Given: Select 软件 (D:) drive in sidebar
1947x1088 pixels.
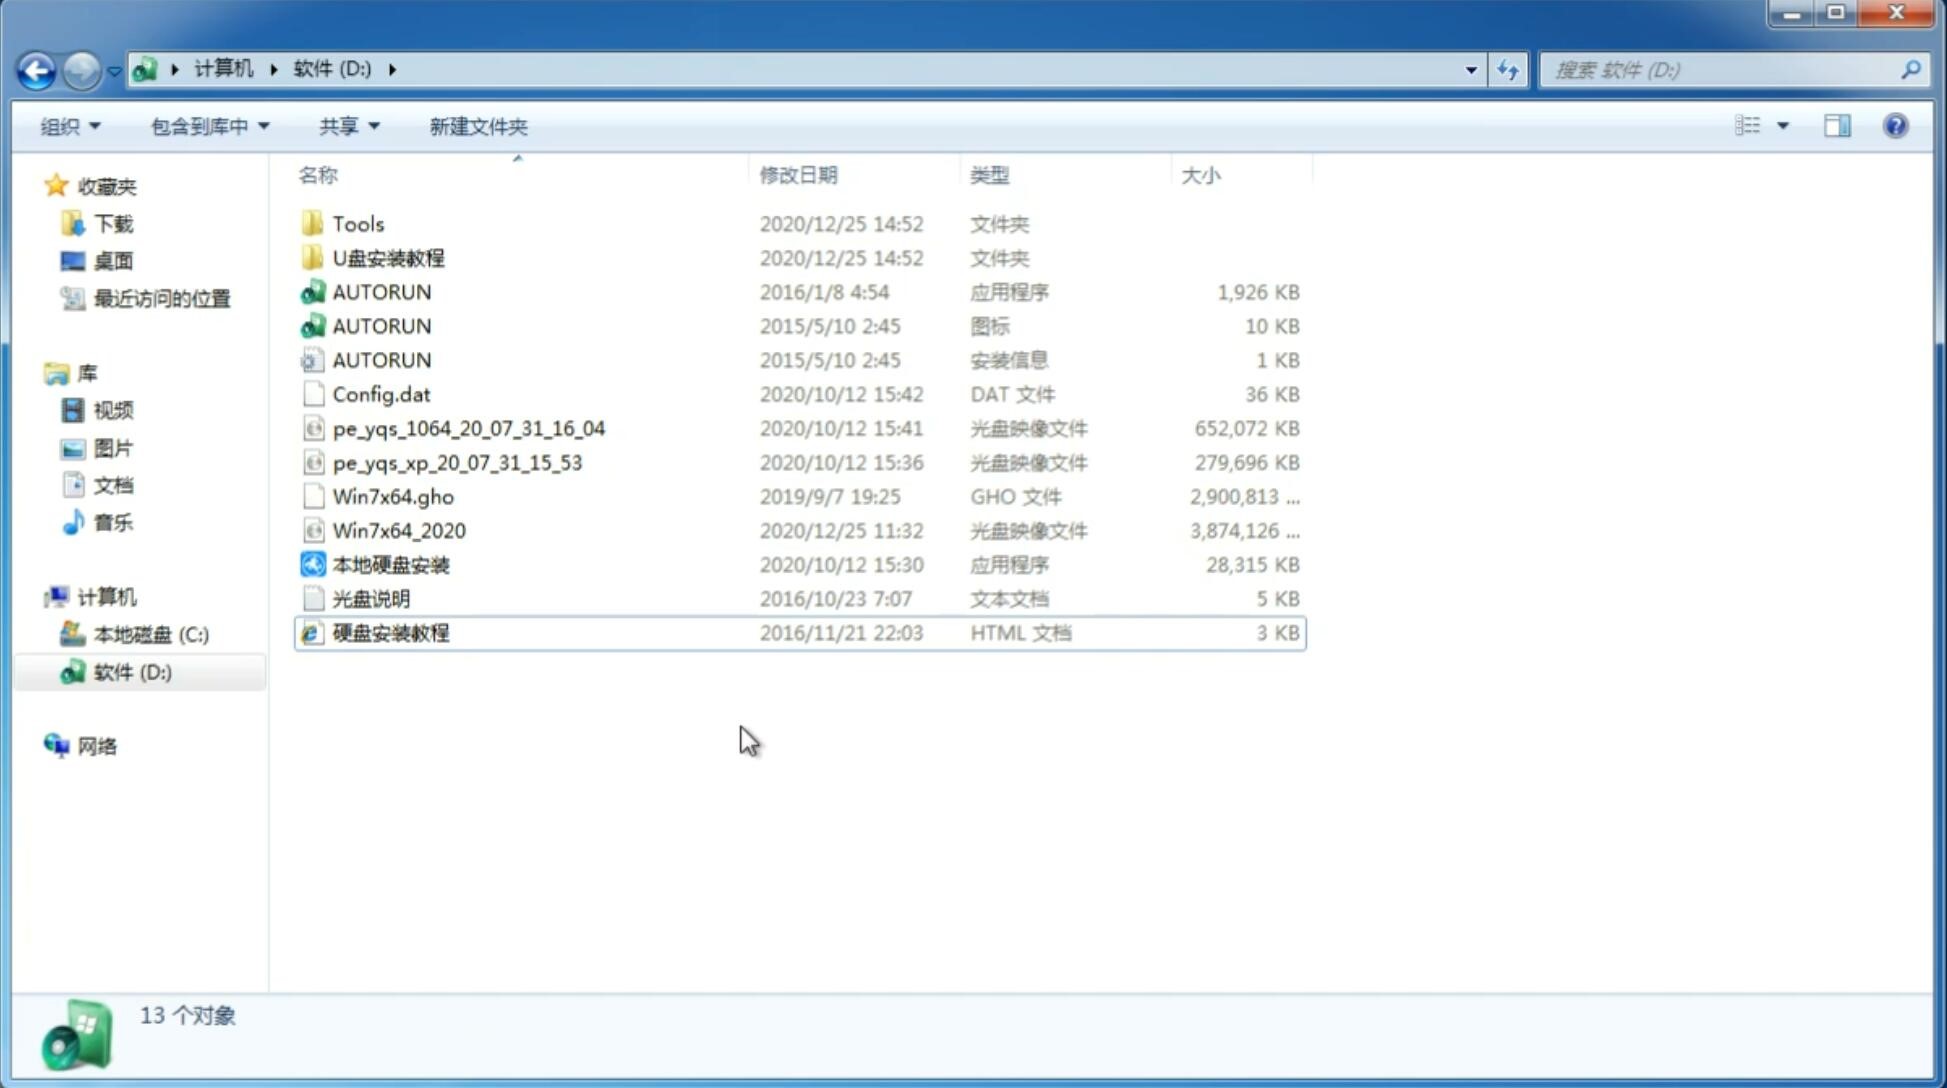Looking at the screenshot, I should 132,672.
